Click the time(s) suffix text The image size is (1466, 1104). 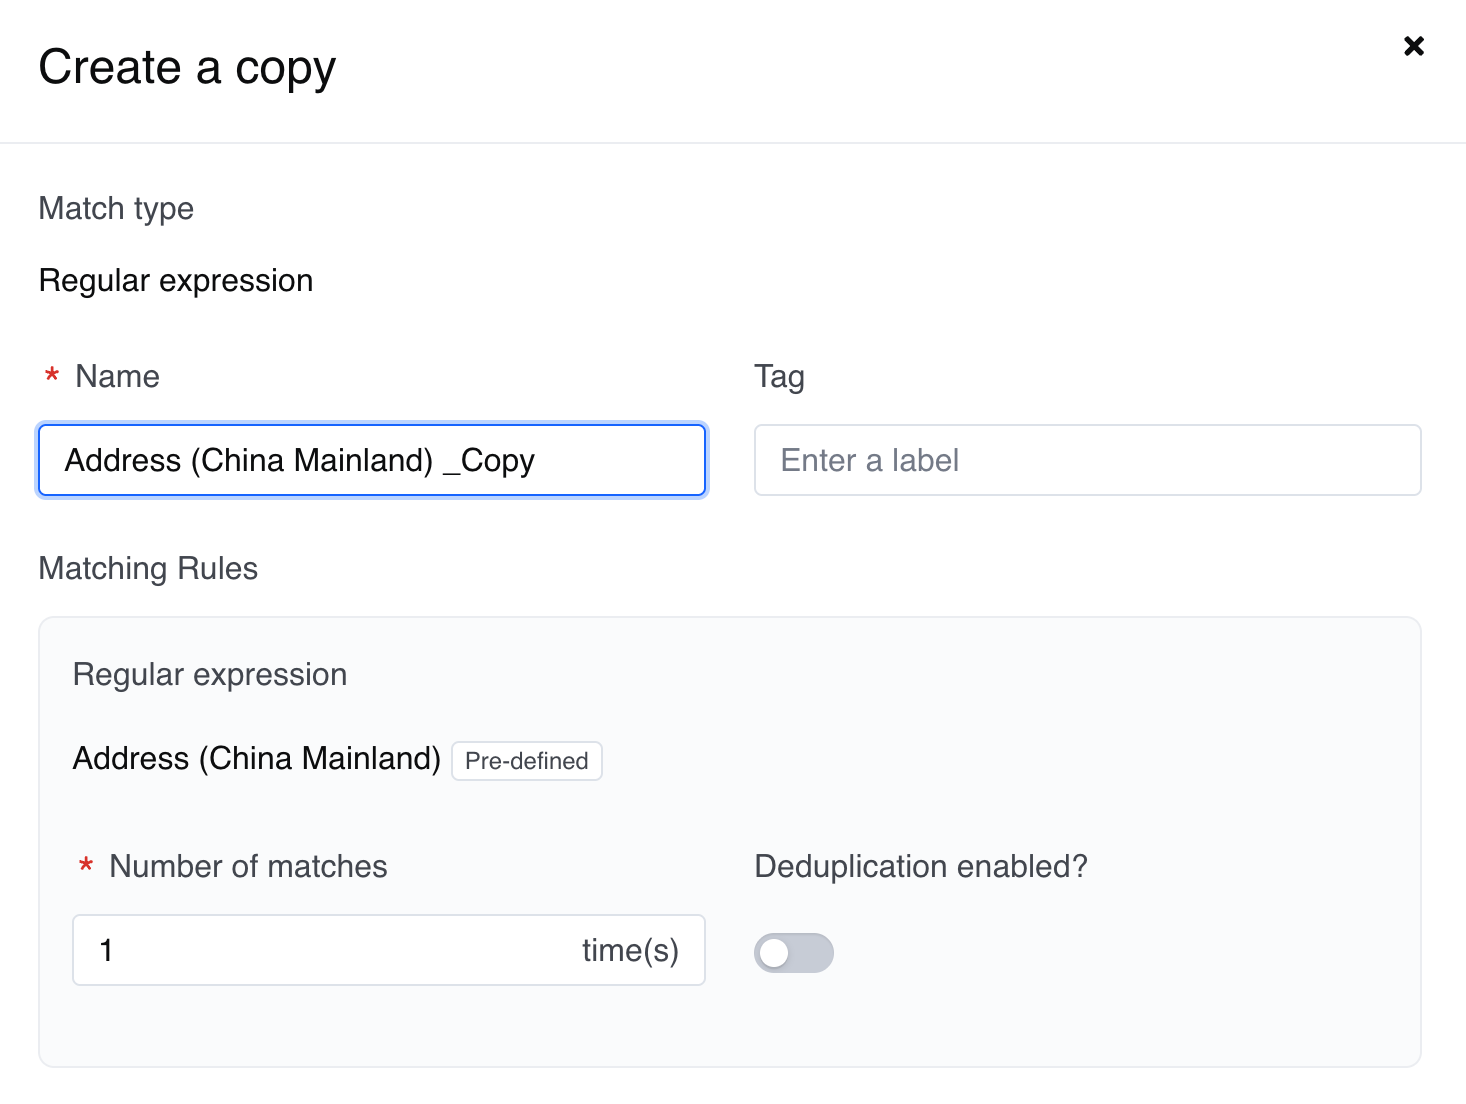(x=630, y=950)
